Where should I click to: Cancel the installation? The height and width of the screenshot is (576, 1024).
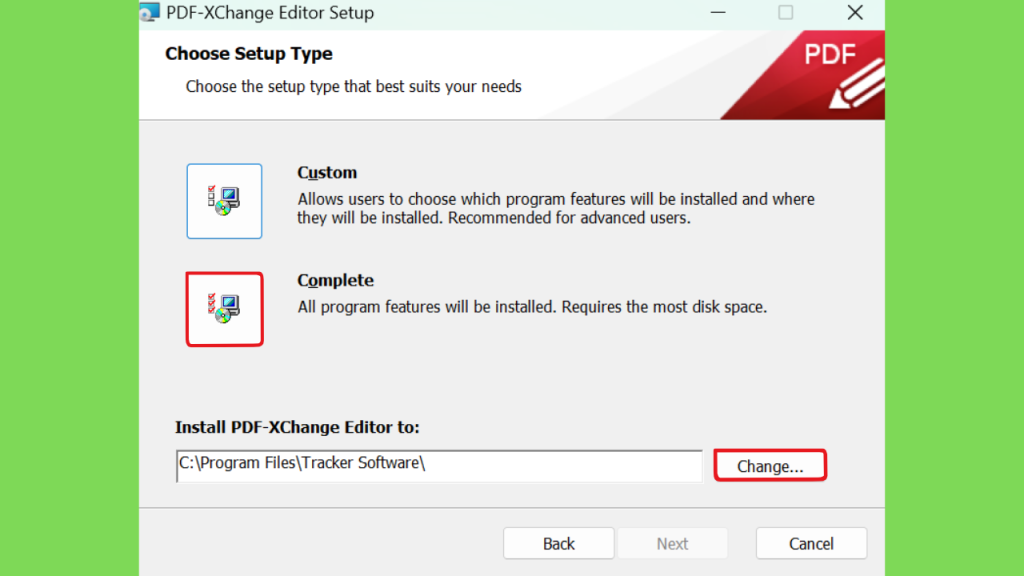point(811,543)
